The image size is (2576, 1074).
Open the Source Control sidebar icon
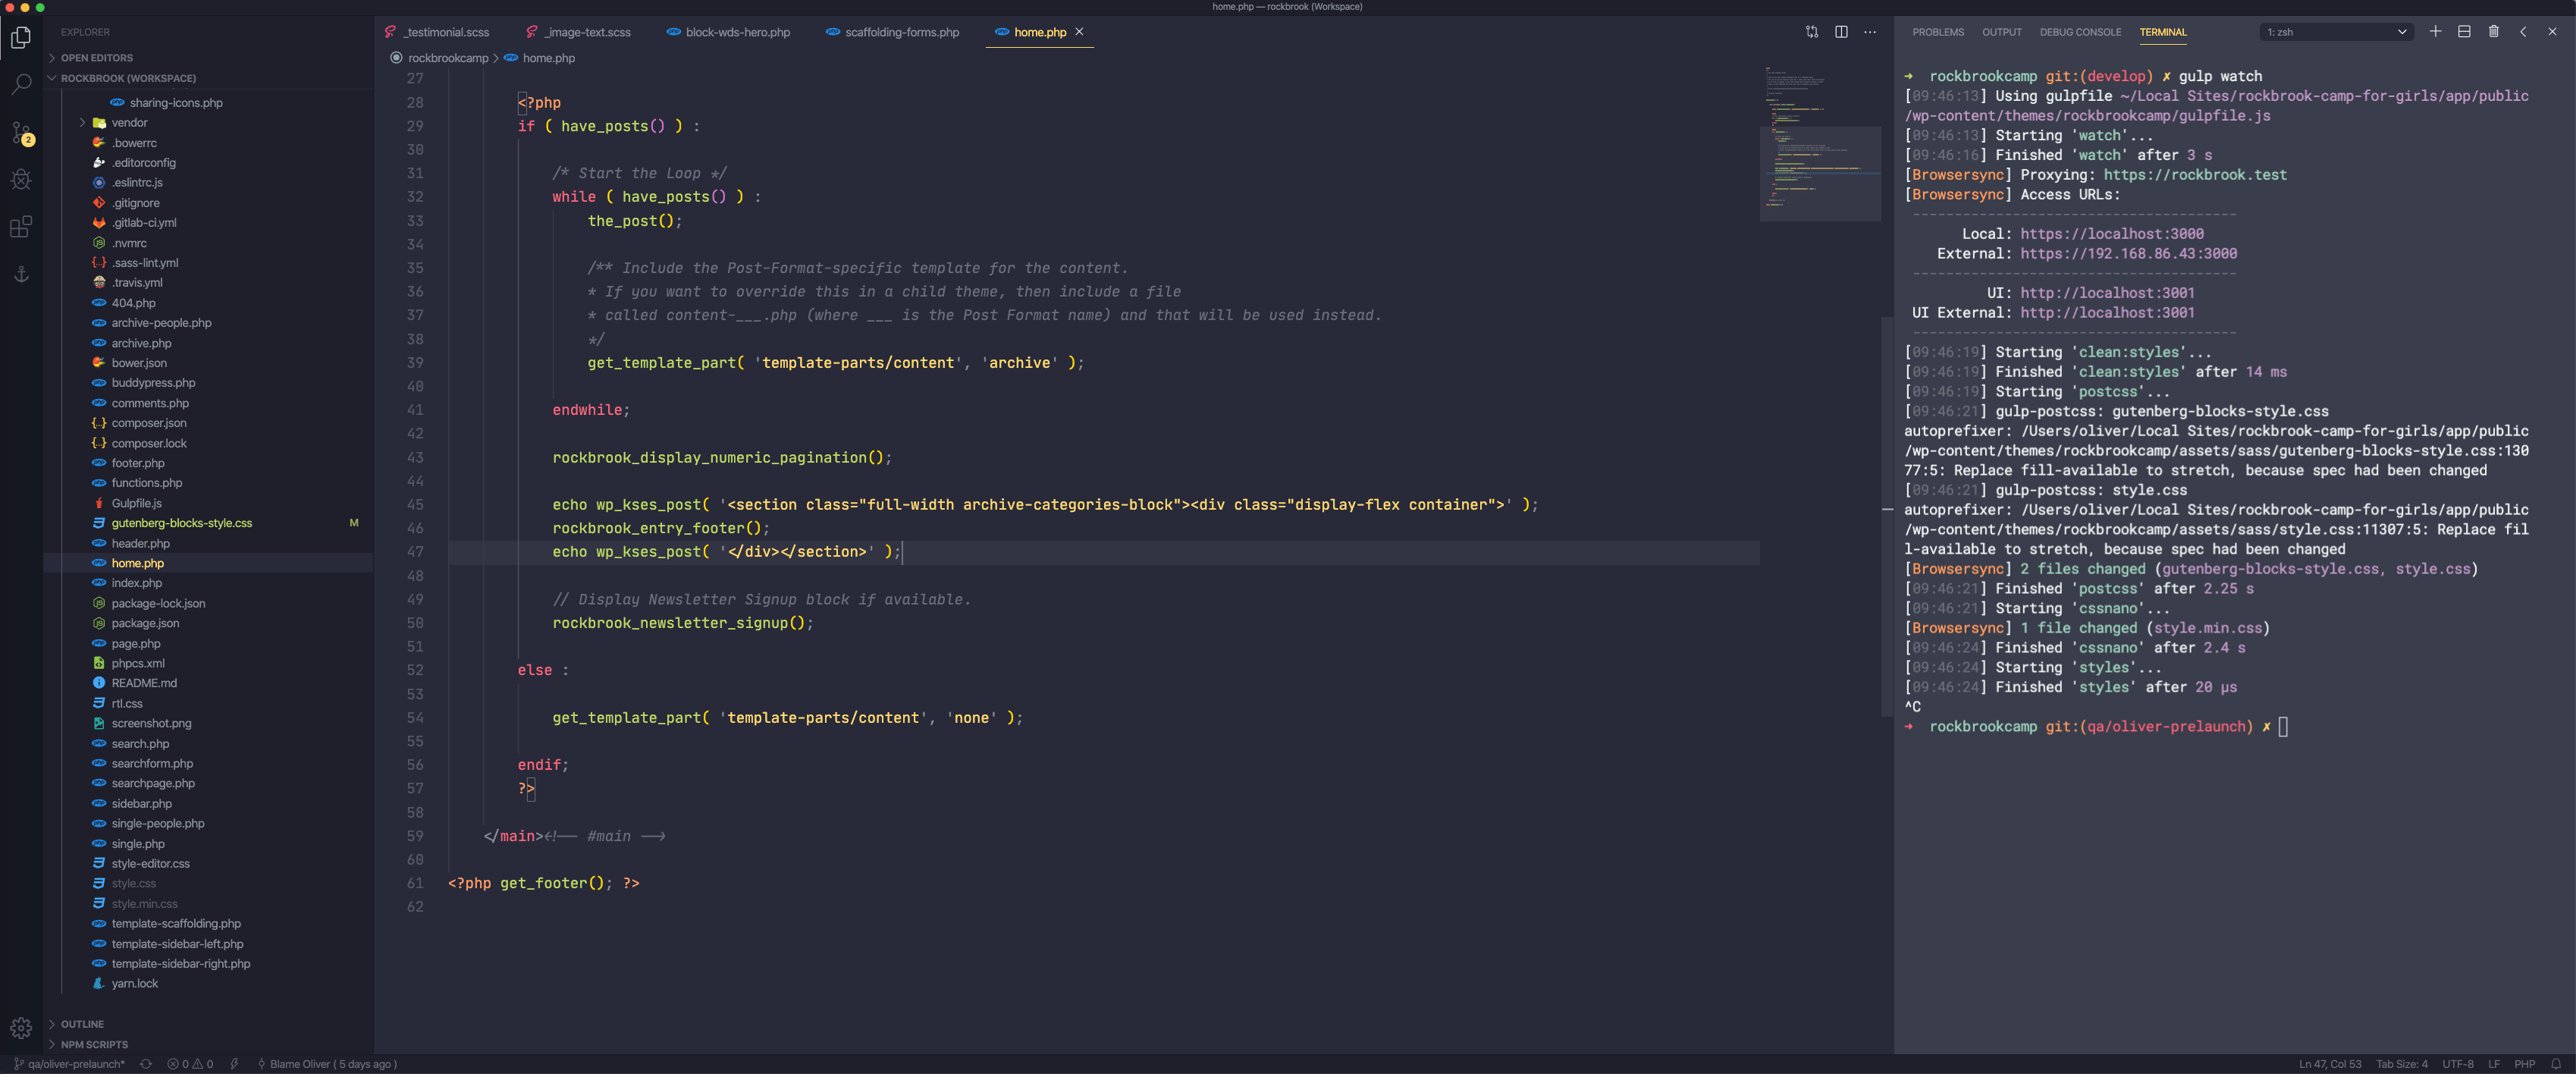(x=20, y=131)
